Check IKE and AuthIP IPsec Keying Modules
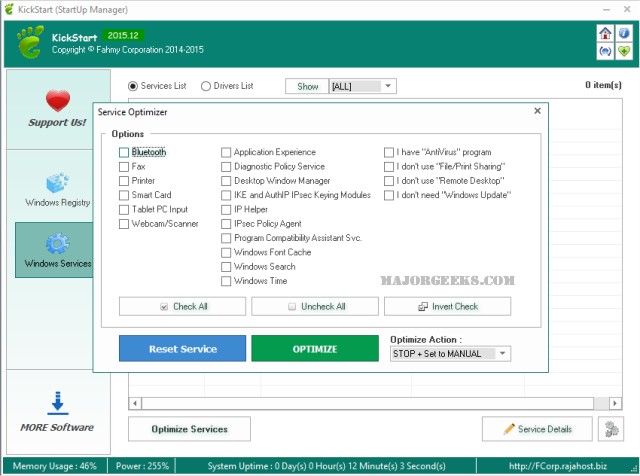640x476 pixels. click(226, 195)
